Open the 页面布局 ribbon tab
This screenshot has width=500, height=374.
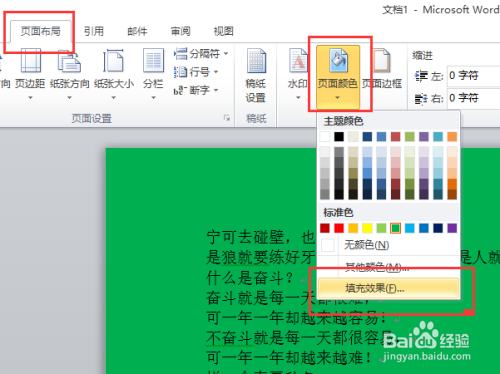41,31
